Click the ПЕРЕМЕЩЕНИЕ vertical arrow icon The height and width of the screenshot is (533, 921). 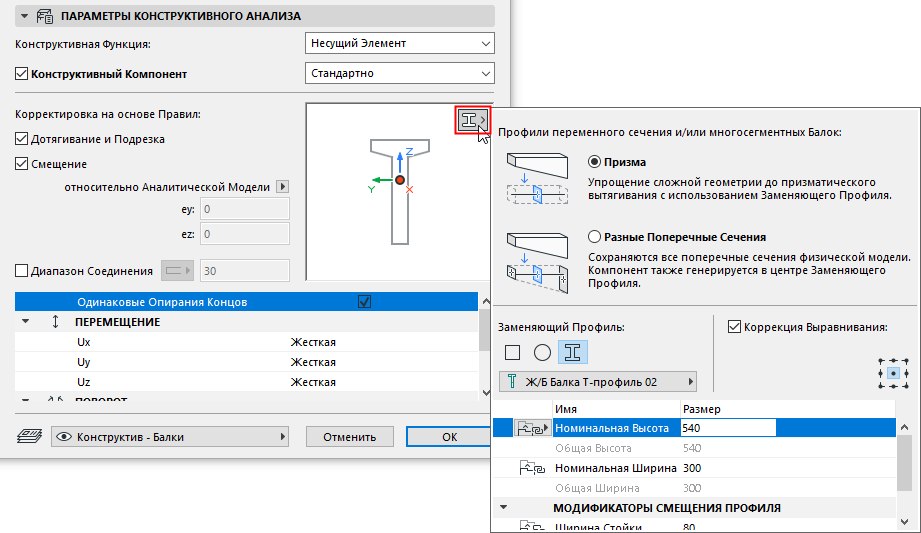coord(55,322)
